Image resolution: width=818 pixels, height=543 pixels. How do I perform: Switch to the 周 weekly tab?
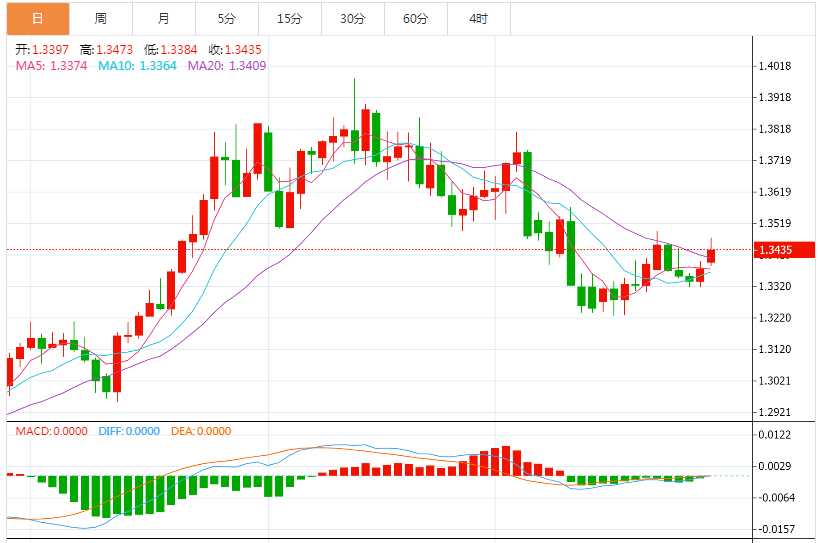101,19
